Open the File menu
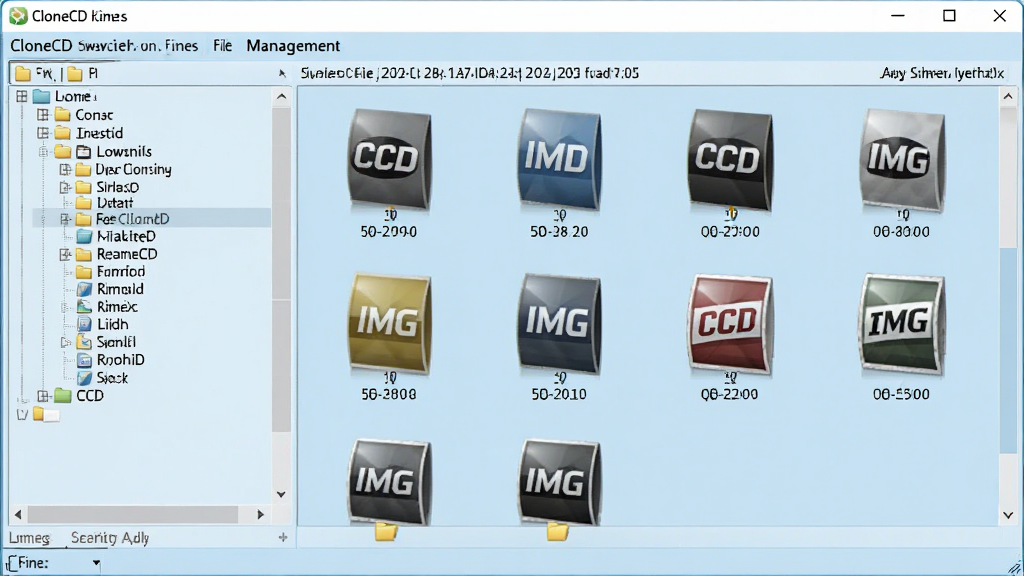This screenshot has height=576, width=1024. (x=222, y=46)
